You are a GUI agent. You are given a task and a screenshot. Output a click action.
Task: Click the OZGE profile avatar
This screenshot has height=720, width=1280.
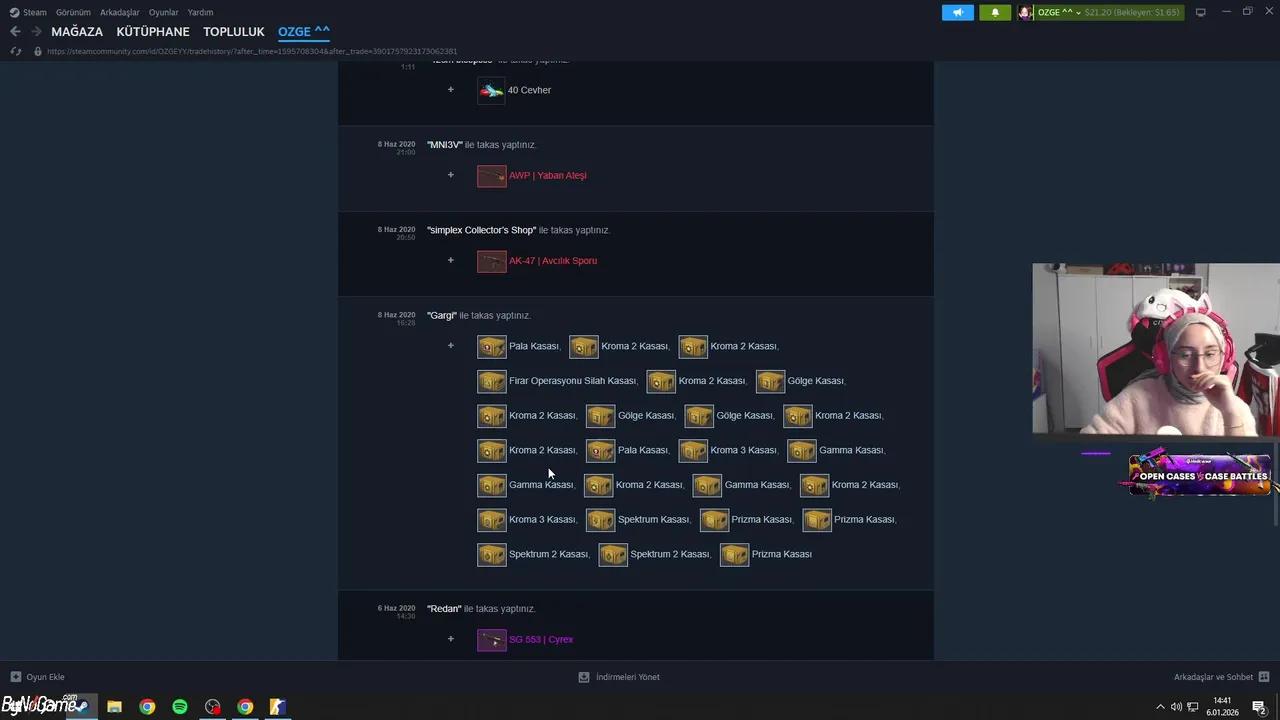[1025, 12]
